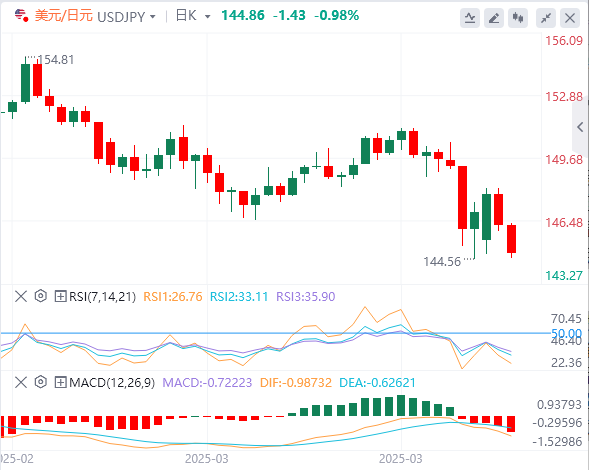This screenshot has width=589, height=470.
Task: Click the last red MACD histogram bar
Action: click(x=511, y=424)
